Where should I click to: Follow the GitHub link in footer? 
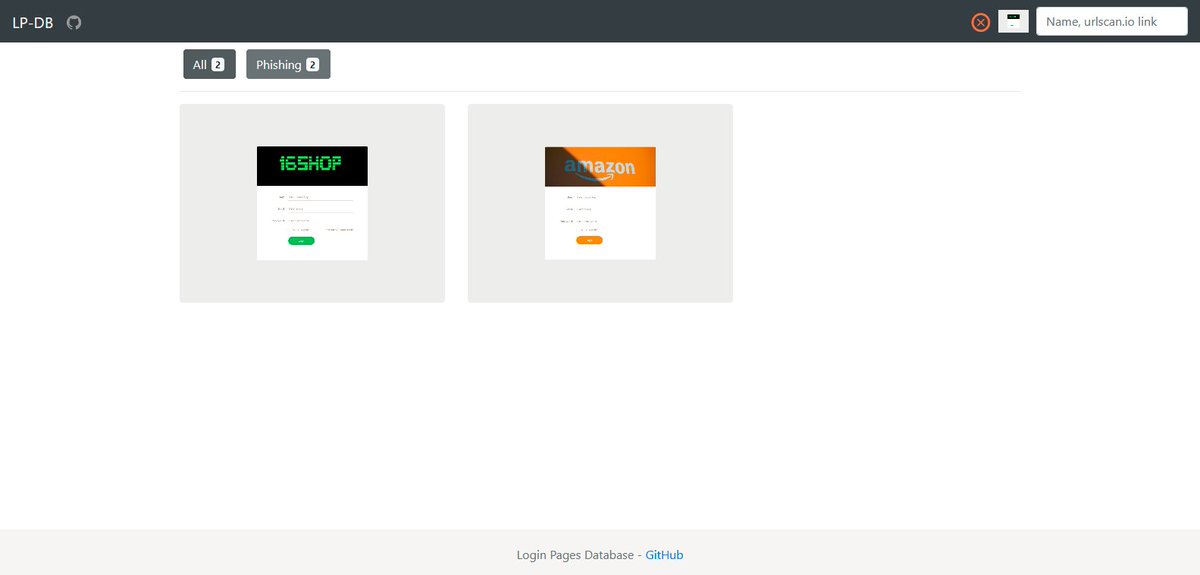664,555
